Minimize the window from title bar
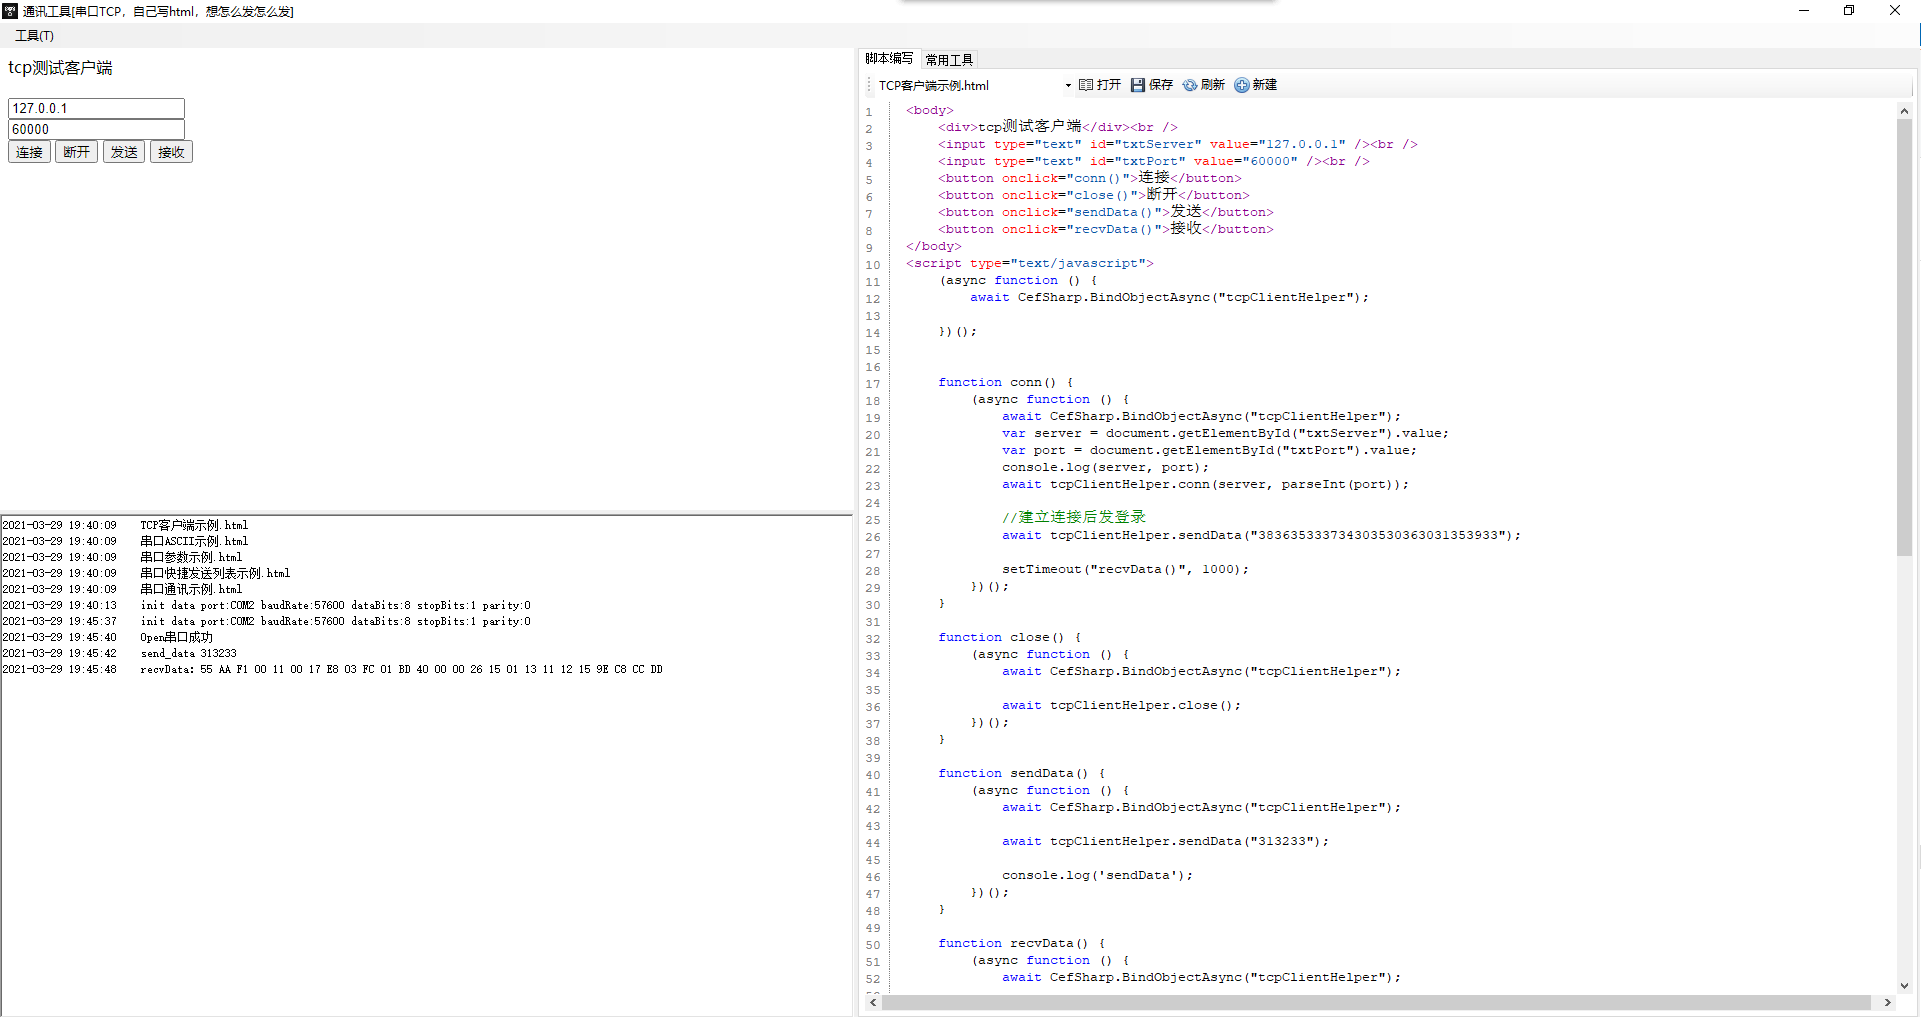1921x1017 pixels. pos(1804,11)
